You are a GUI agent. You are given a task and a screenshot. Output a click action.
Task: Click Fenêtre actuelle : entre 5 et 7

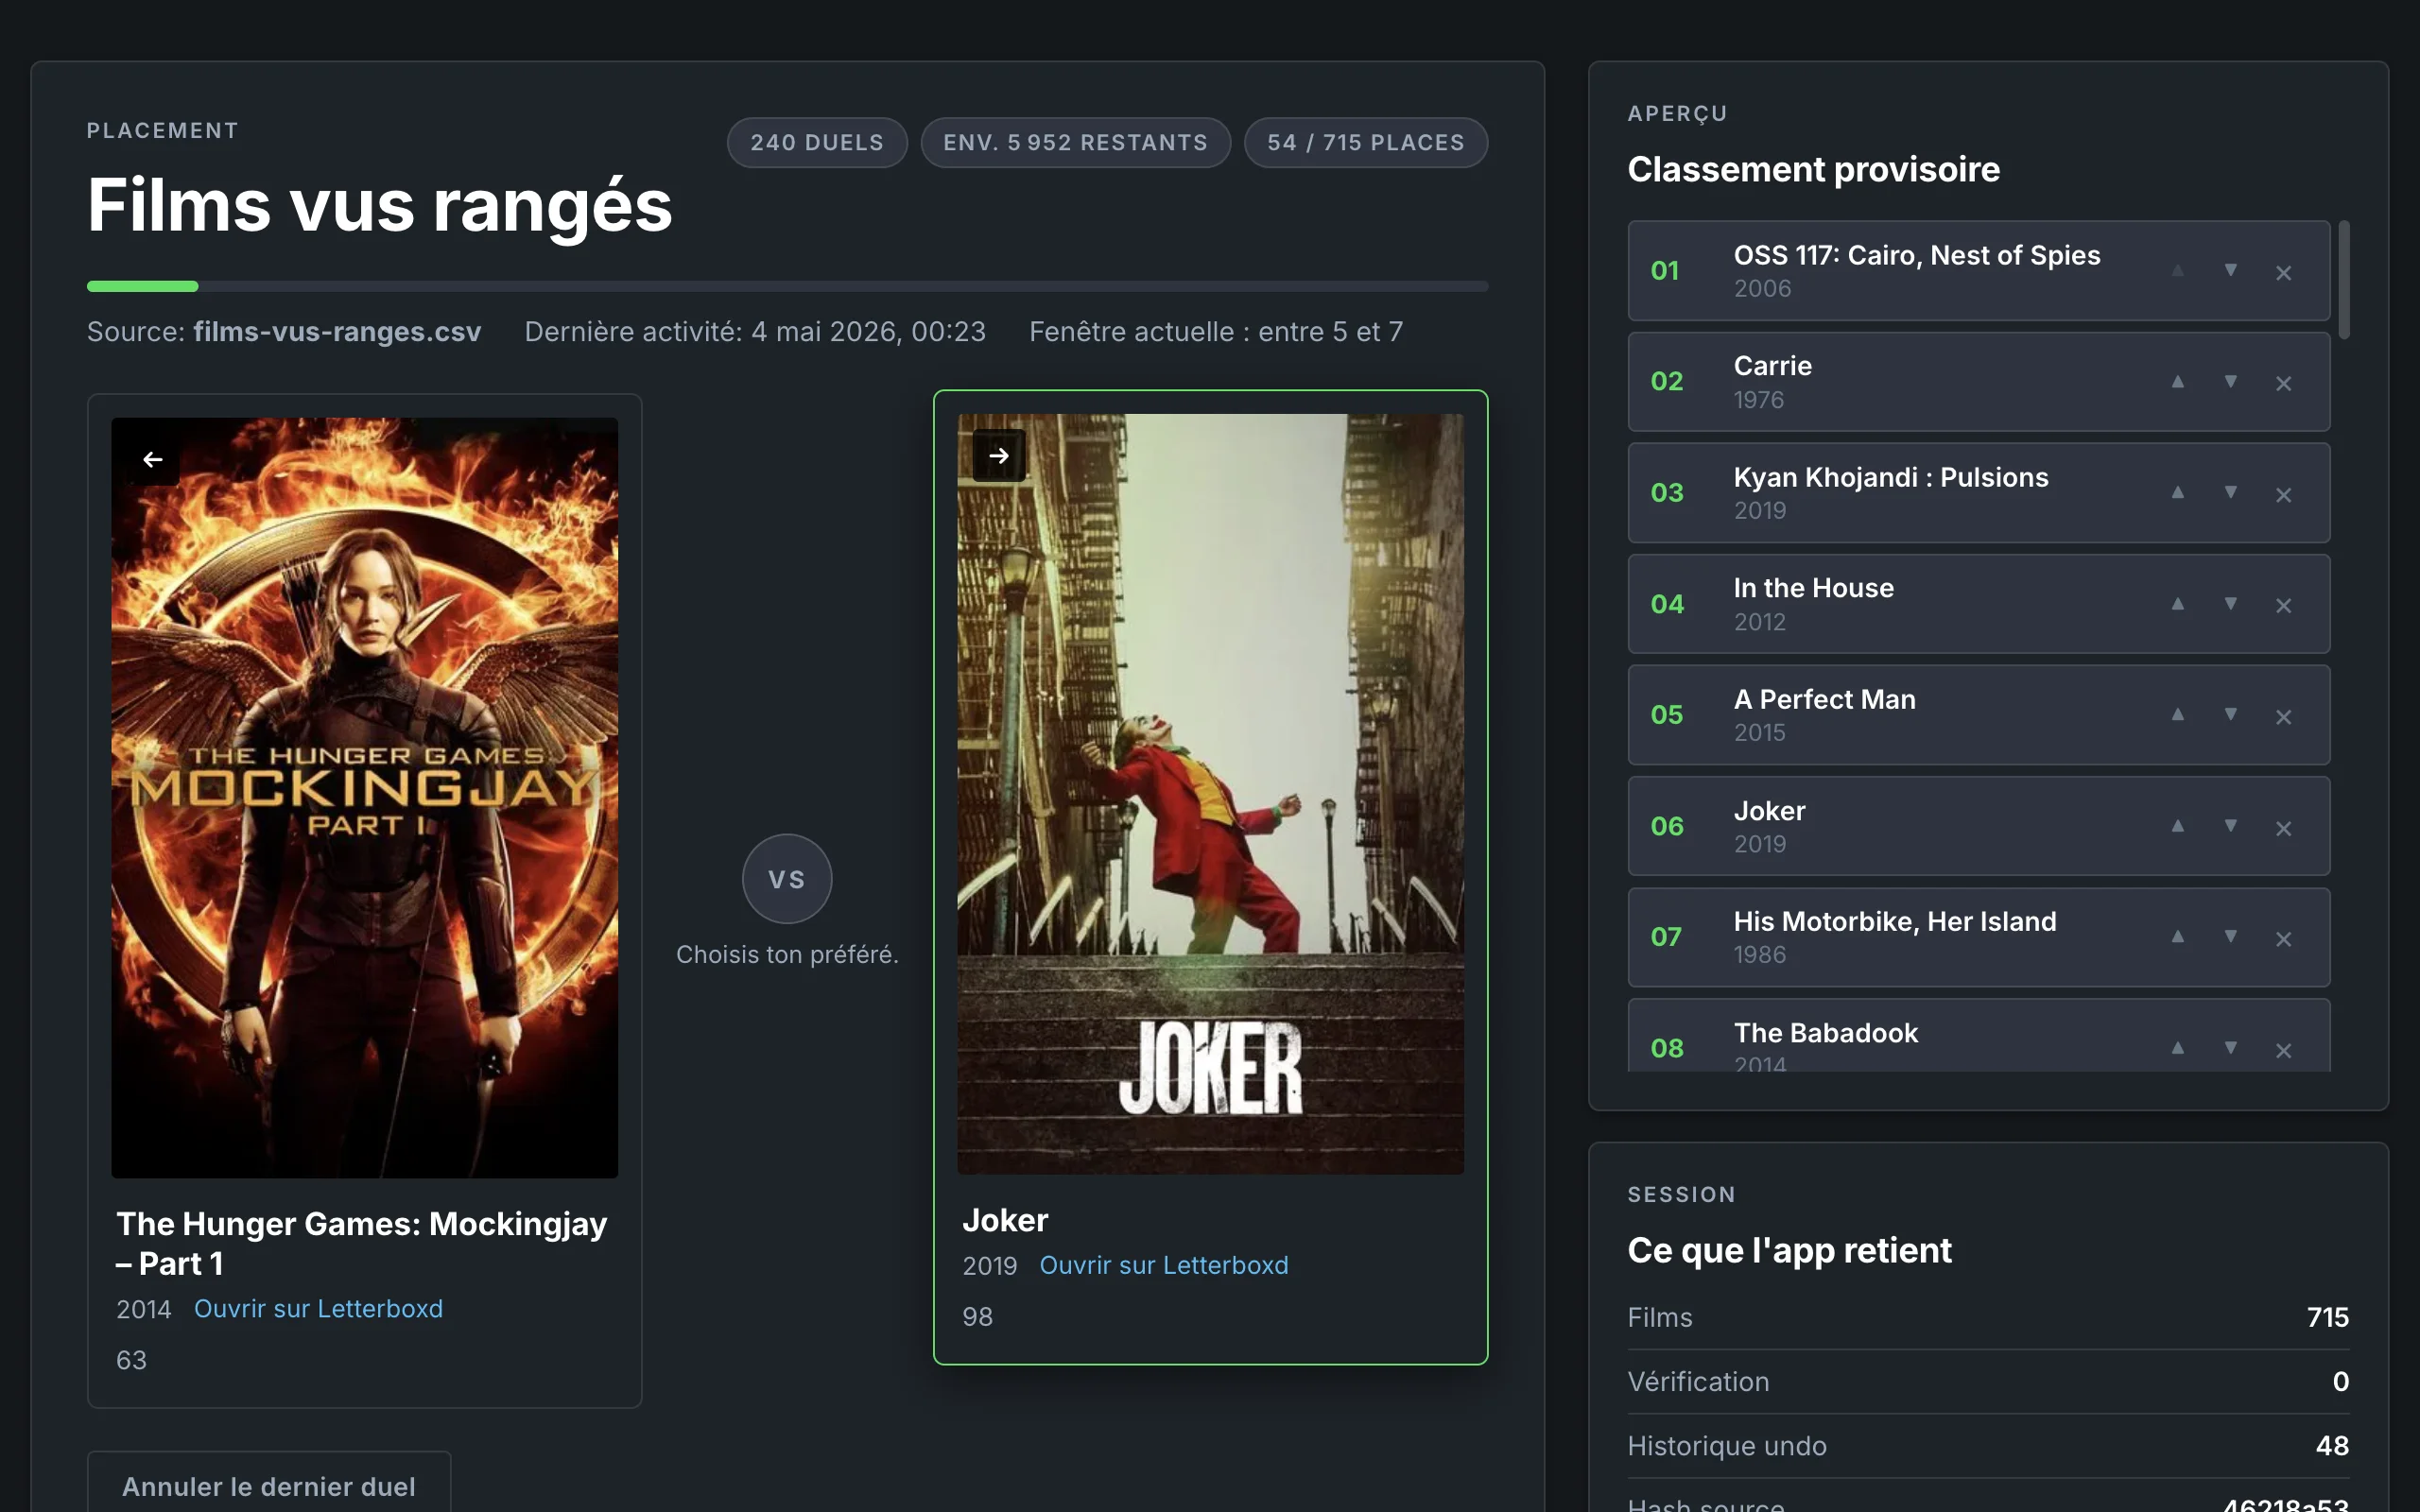[1216, 332]
